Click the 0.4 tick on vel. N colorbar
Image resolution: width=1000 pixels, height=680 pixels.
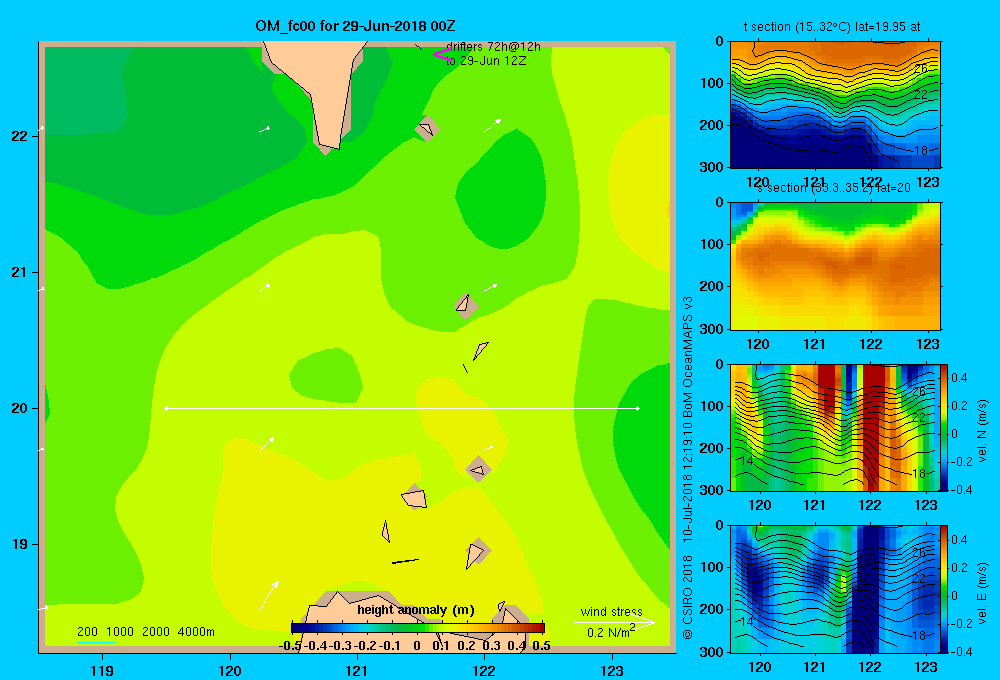coord(960,378)
